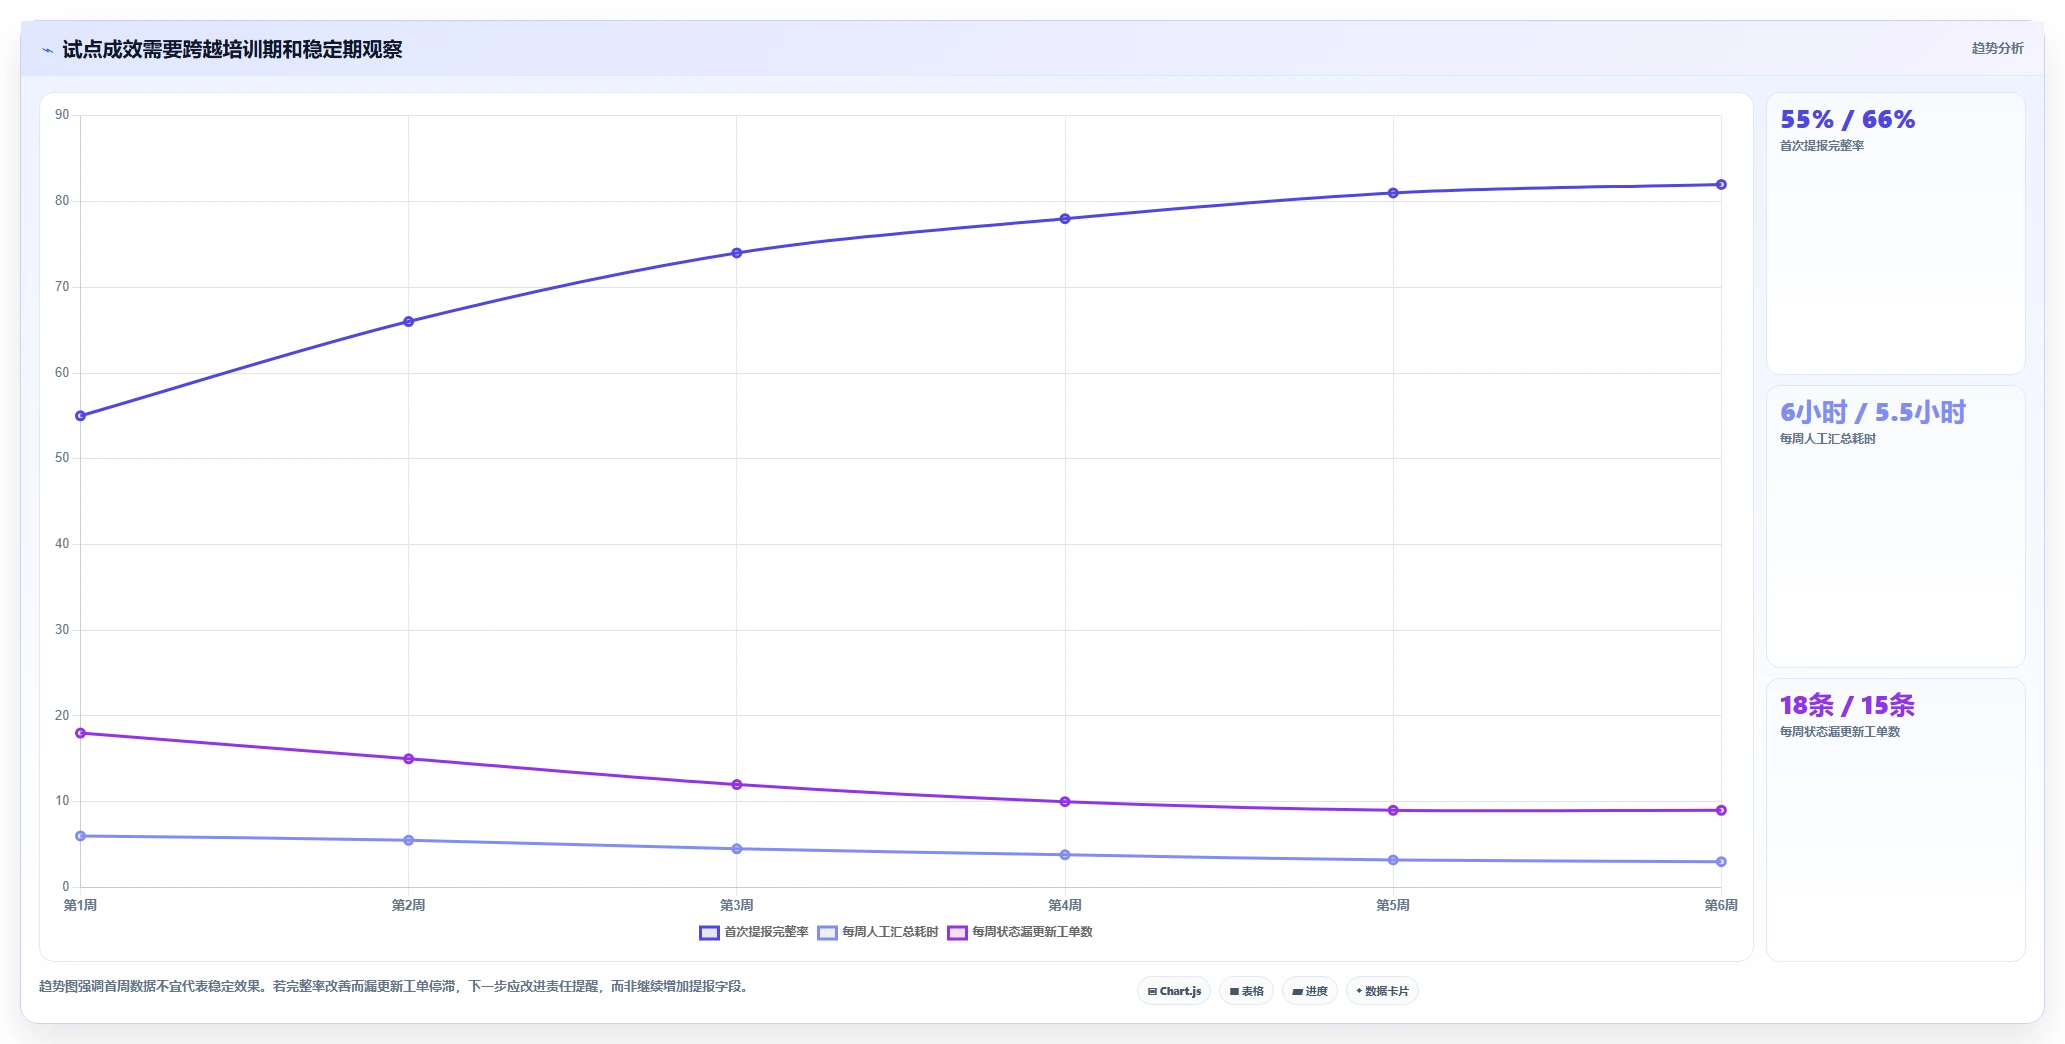Image resolution: width=2065 pixels, height=1044 pixels.
Task: Click the 第4周 x-axis label
Action: pos(1065,905)
